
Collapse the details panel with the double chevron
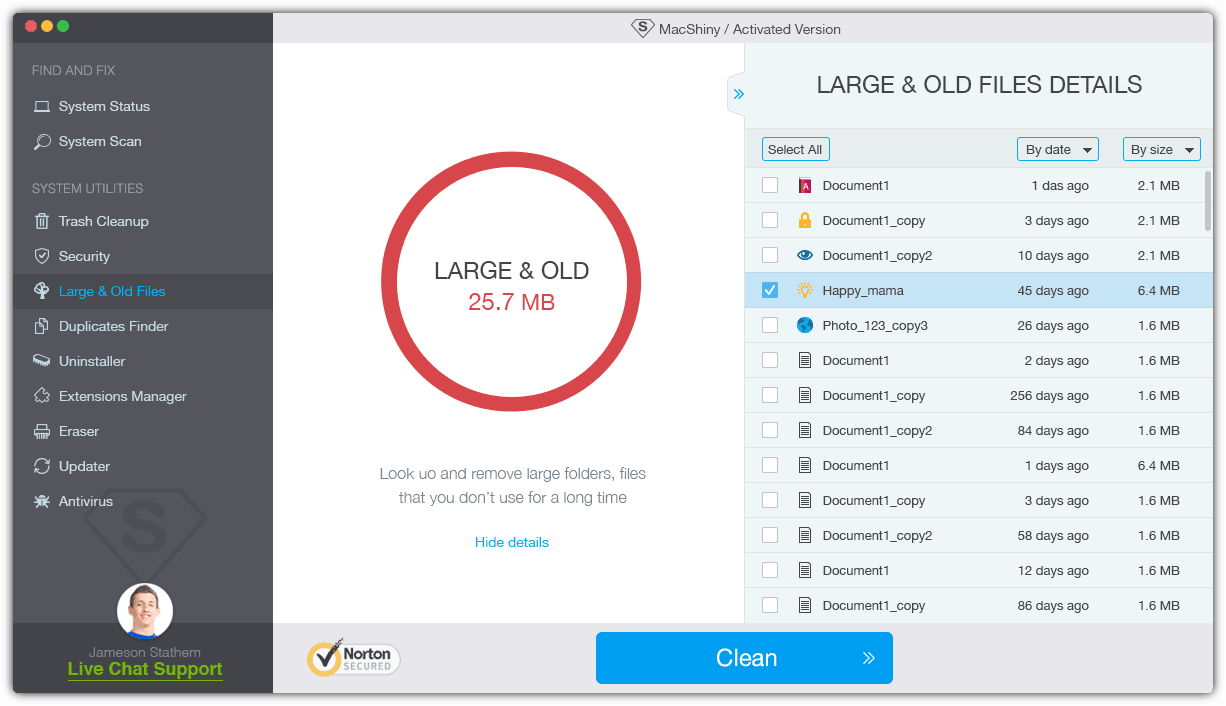tap(739, 94)
